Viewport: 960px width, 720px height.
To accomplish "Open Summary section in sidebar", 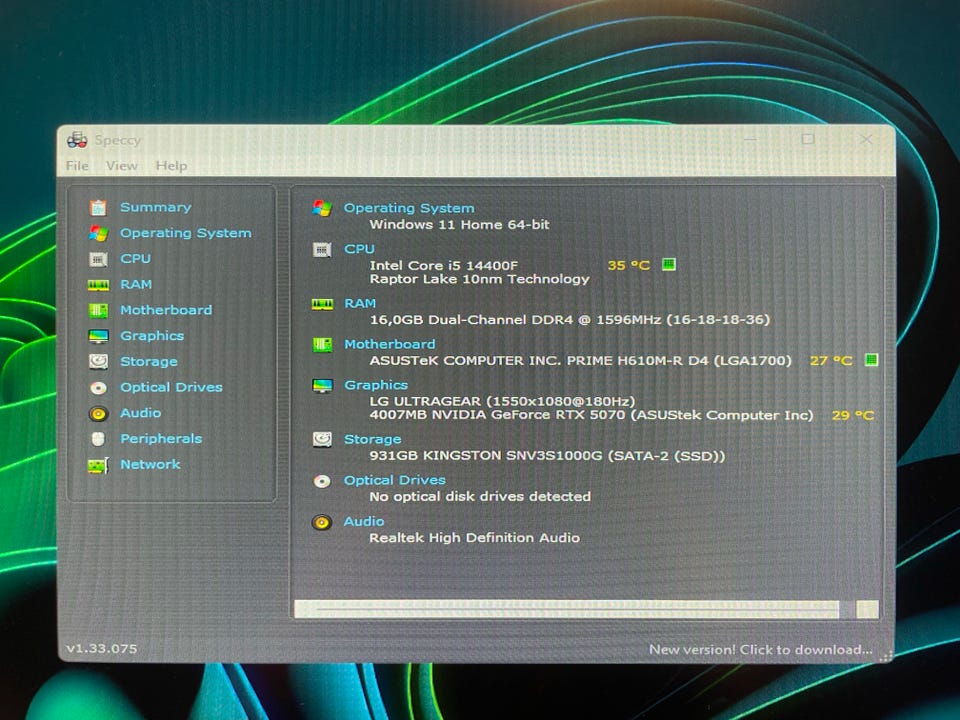I will click(156, 207).
